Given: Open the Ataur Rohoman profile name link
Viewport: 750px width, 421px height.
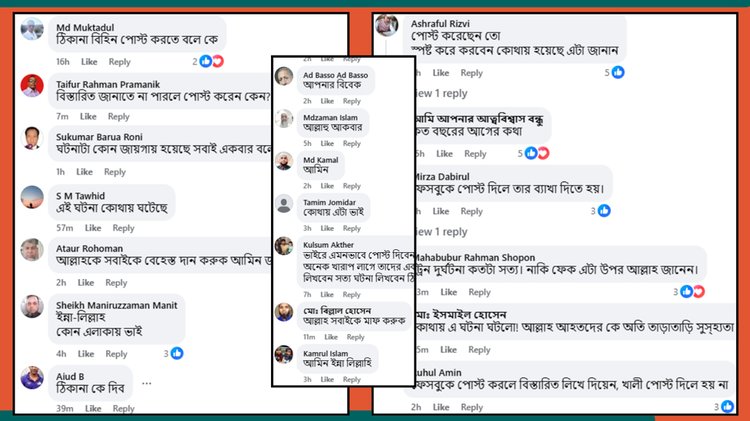Looking at the screenshot, I should 89,248.
